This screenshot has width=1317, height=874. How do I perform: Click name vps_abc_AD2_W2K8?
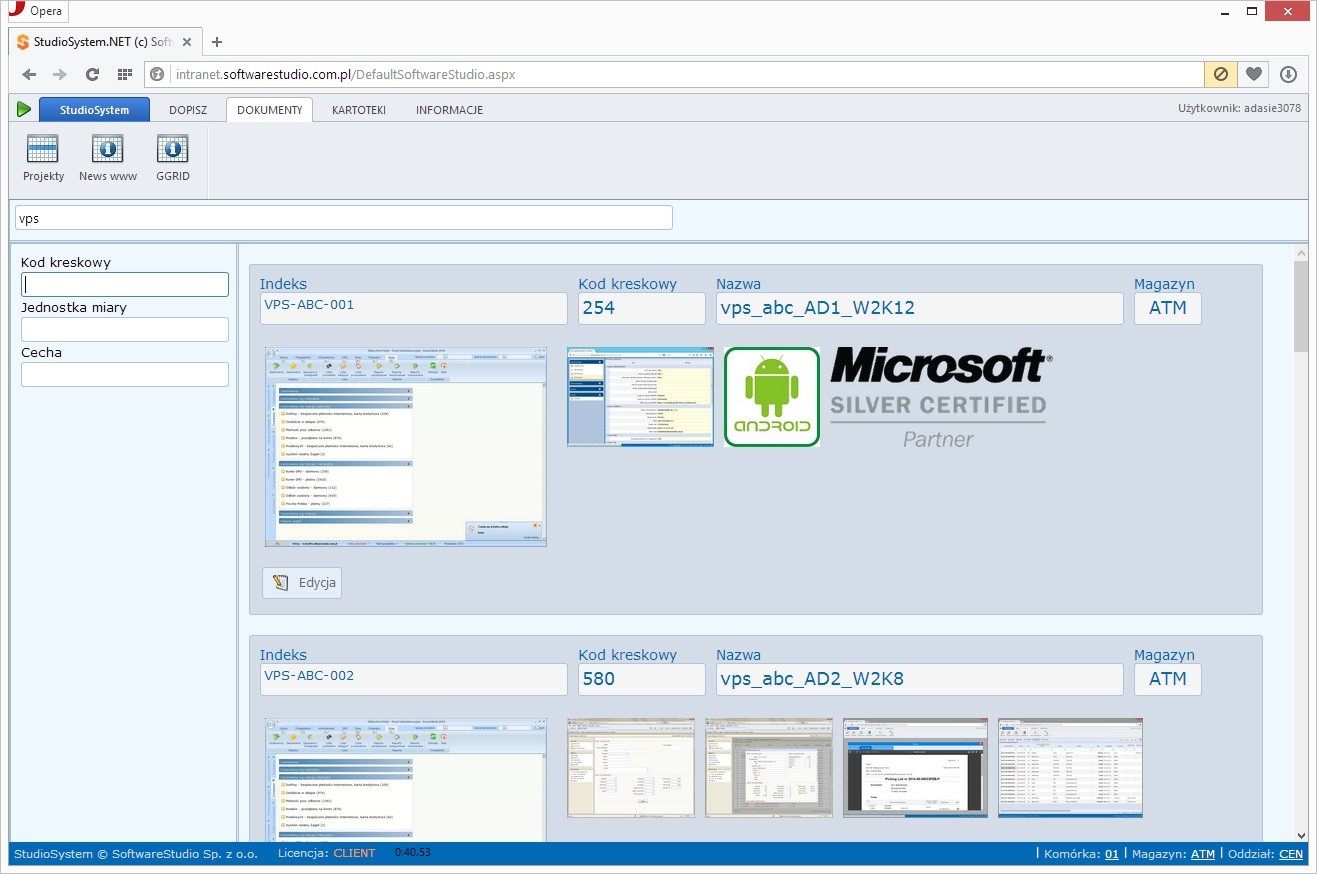pyautogui.click(x=919, y=679)
